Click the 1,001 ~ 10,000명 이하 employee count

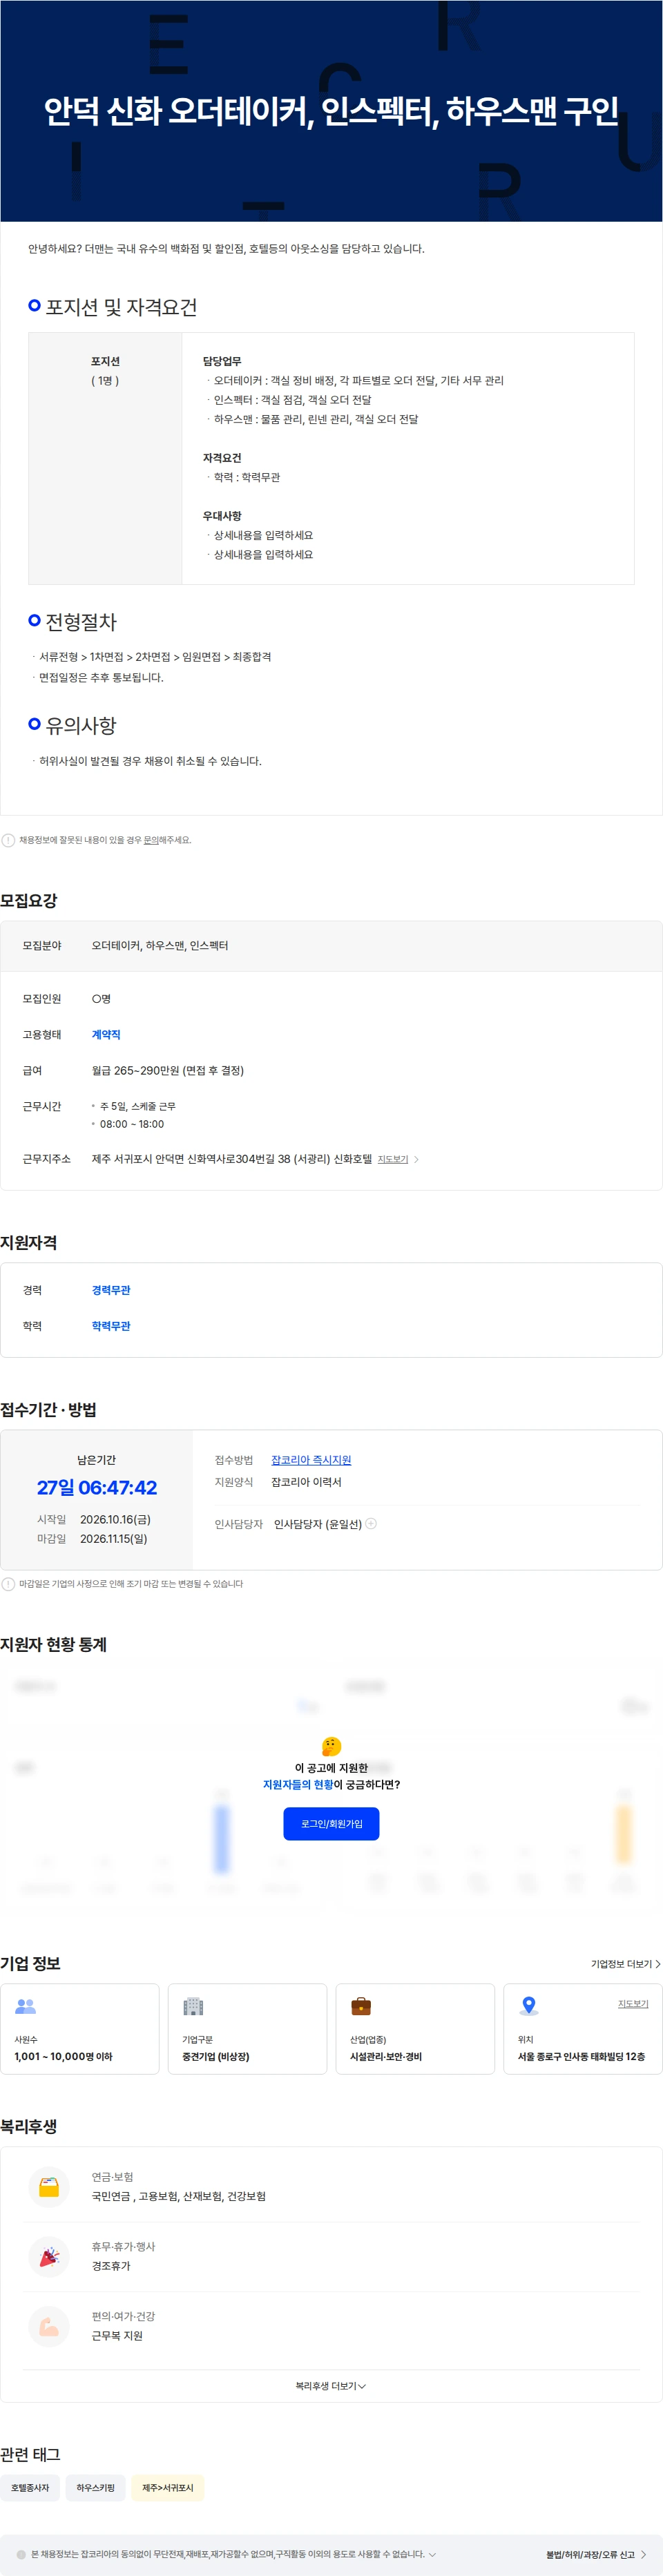pyautogui.click(x=64, y=2056)
